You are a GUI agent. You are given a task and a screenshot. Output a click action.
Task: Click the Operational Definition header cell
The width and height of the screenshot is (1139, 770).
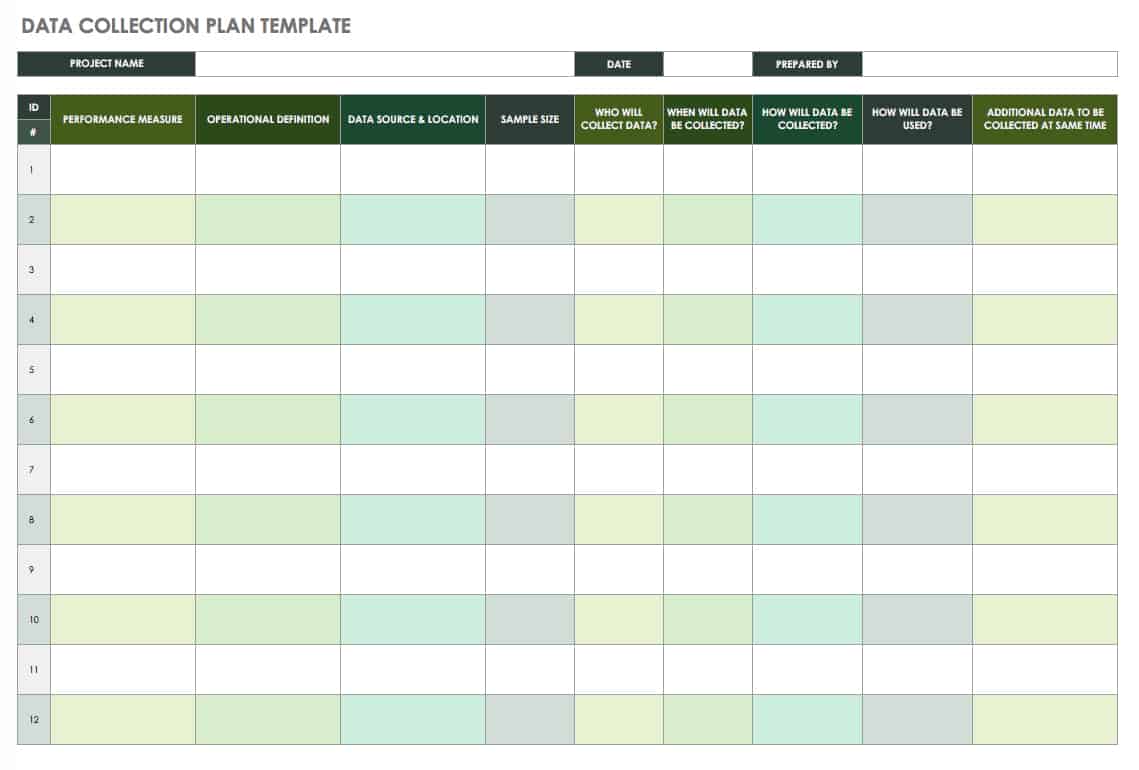tap(268, 119)
